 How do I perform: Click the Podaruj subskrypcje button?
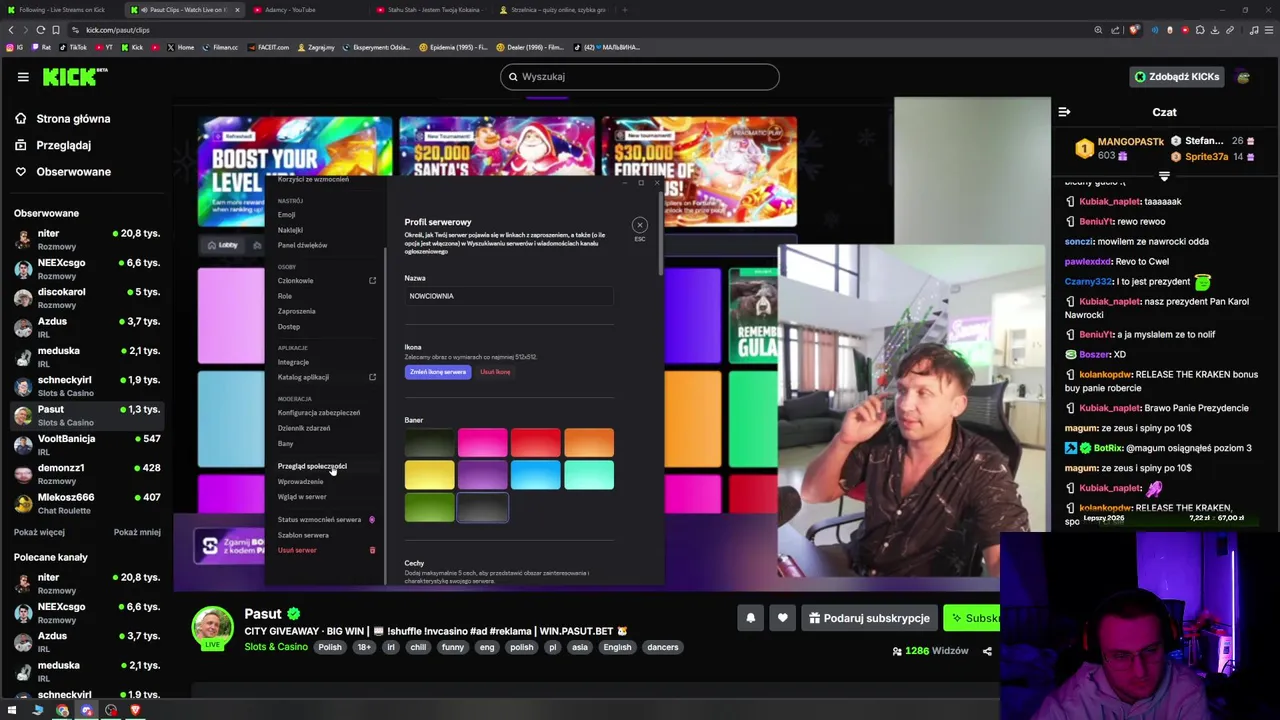click(x=869, y=618)
